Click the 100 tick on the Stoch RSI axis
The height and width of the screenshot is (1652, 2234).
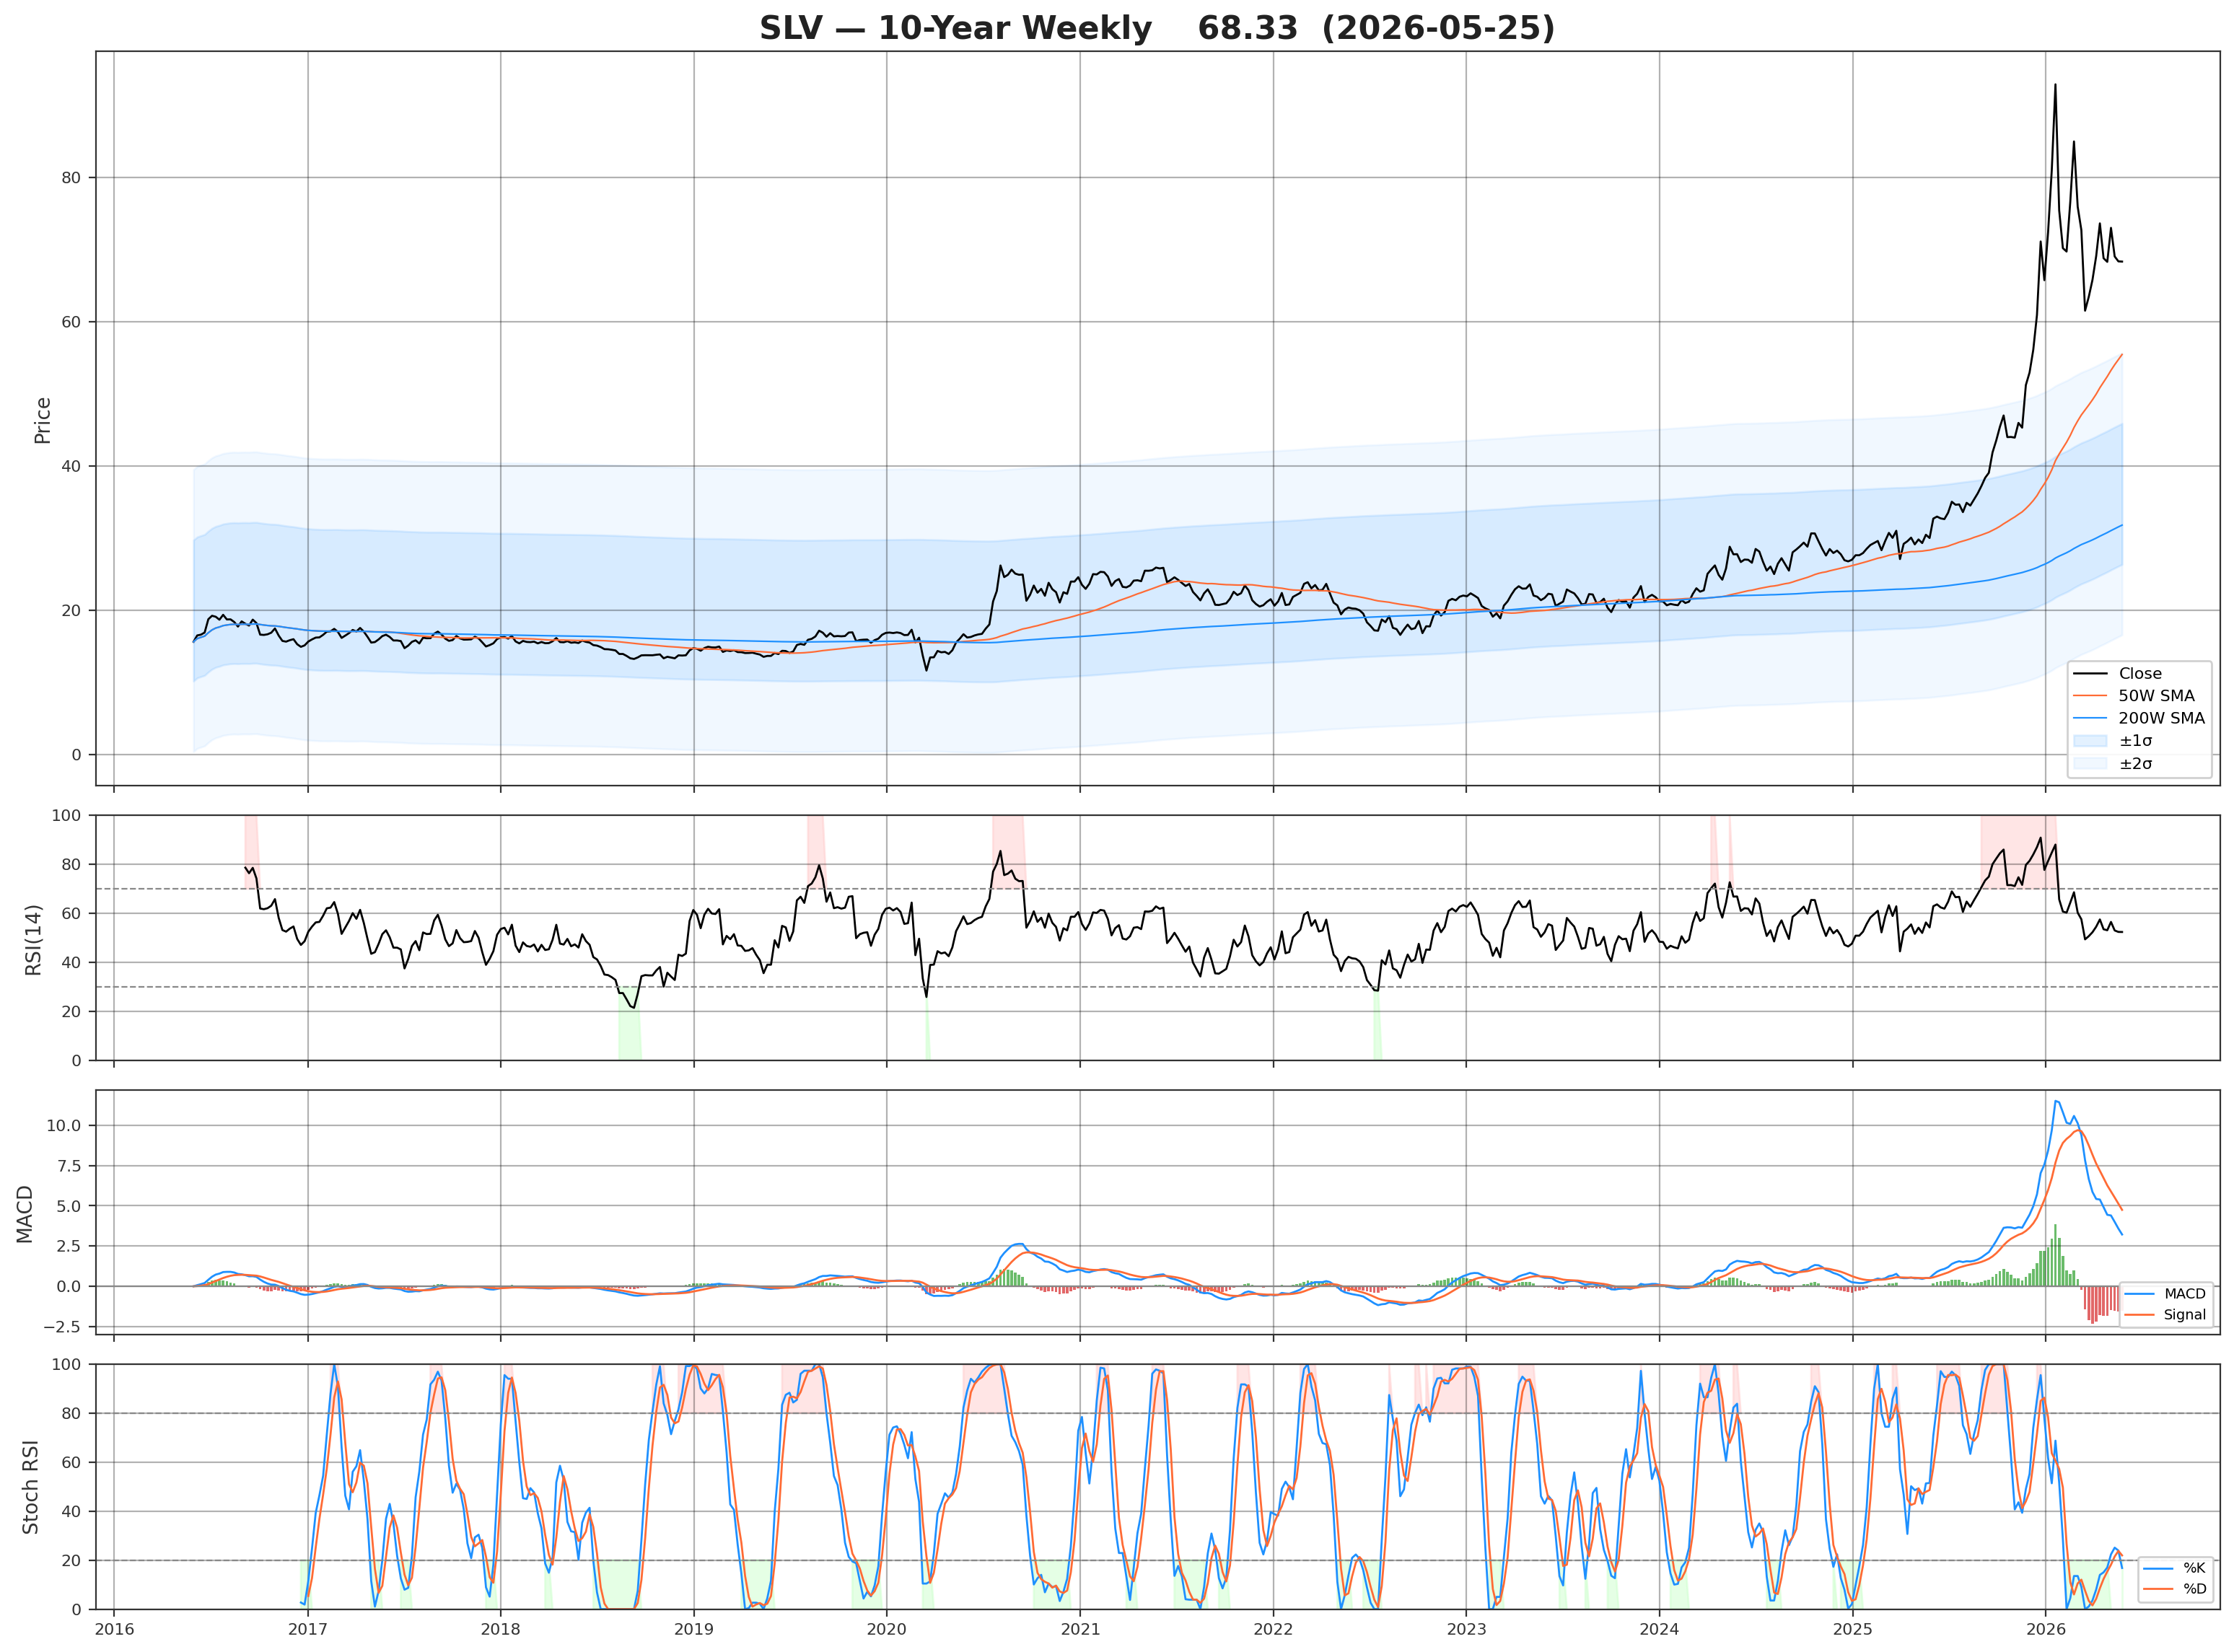coord(66,1364)
